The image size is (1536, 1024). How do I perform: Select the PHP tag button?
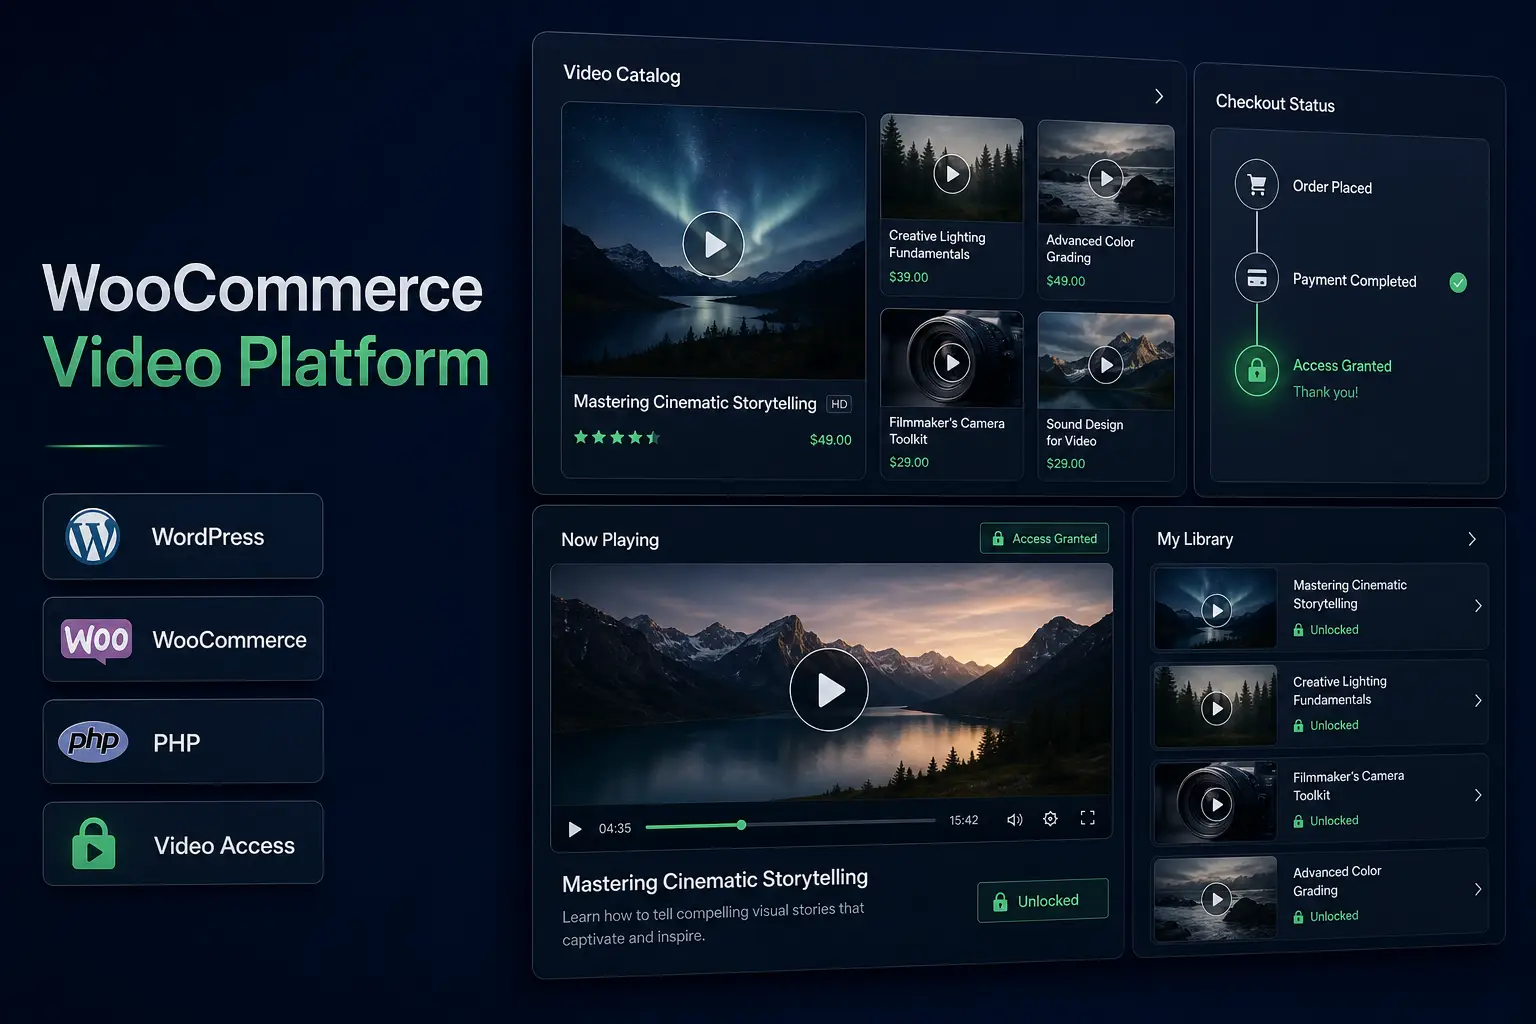(x=183, y=741)
